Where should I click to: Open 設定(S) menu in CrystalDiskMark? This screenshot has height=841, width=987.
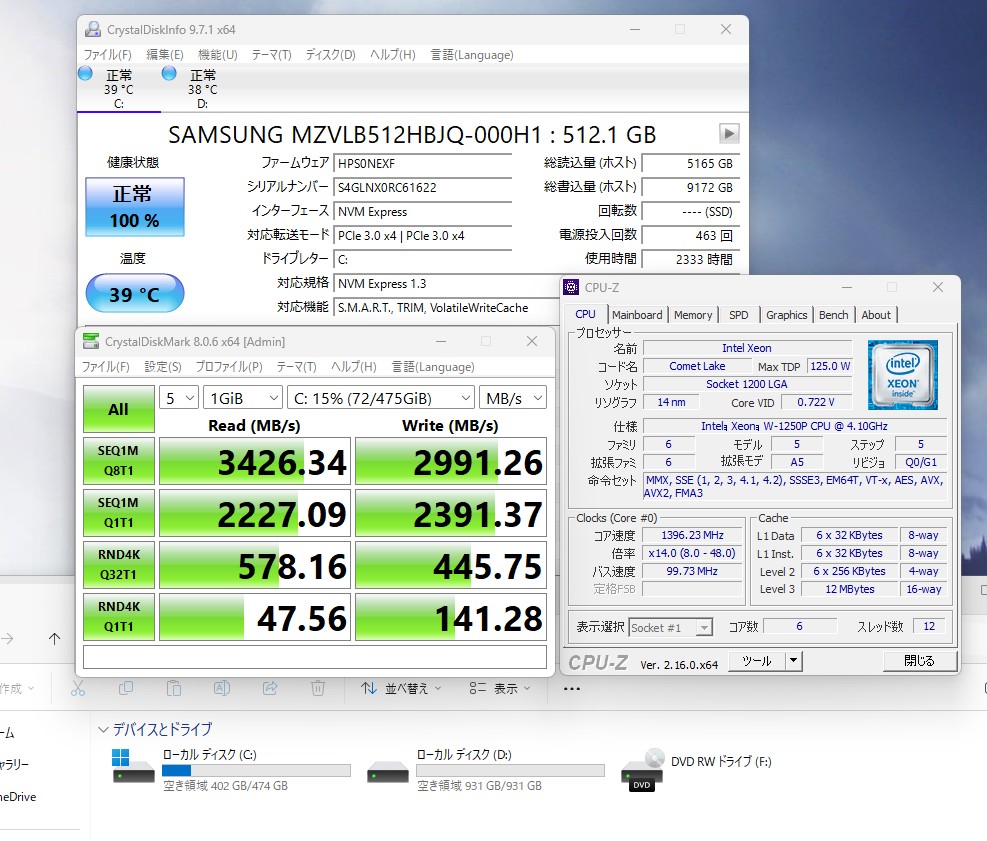pos(163,366)
